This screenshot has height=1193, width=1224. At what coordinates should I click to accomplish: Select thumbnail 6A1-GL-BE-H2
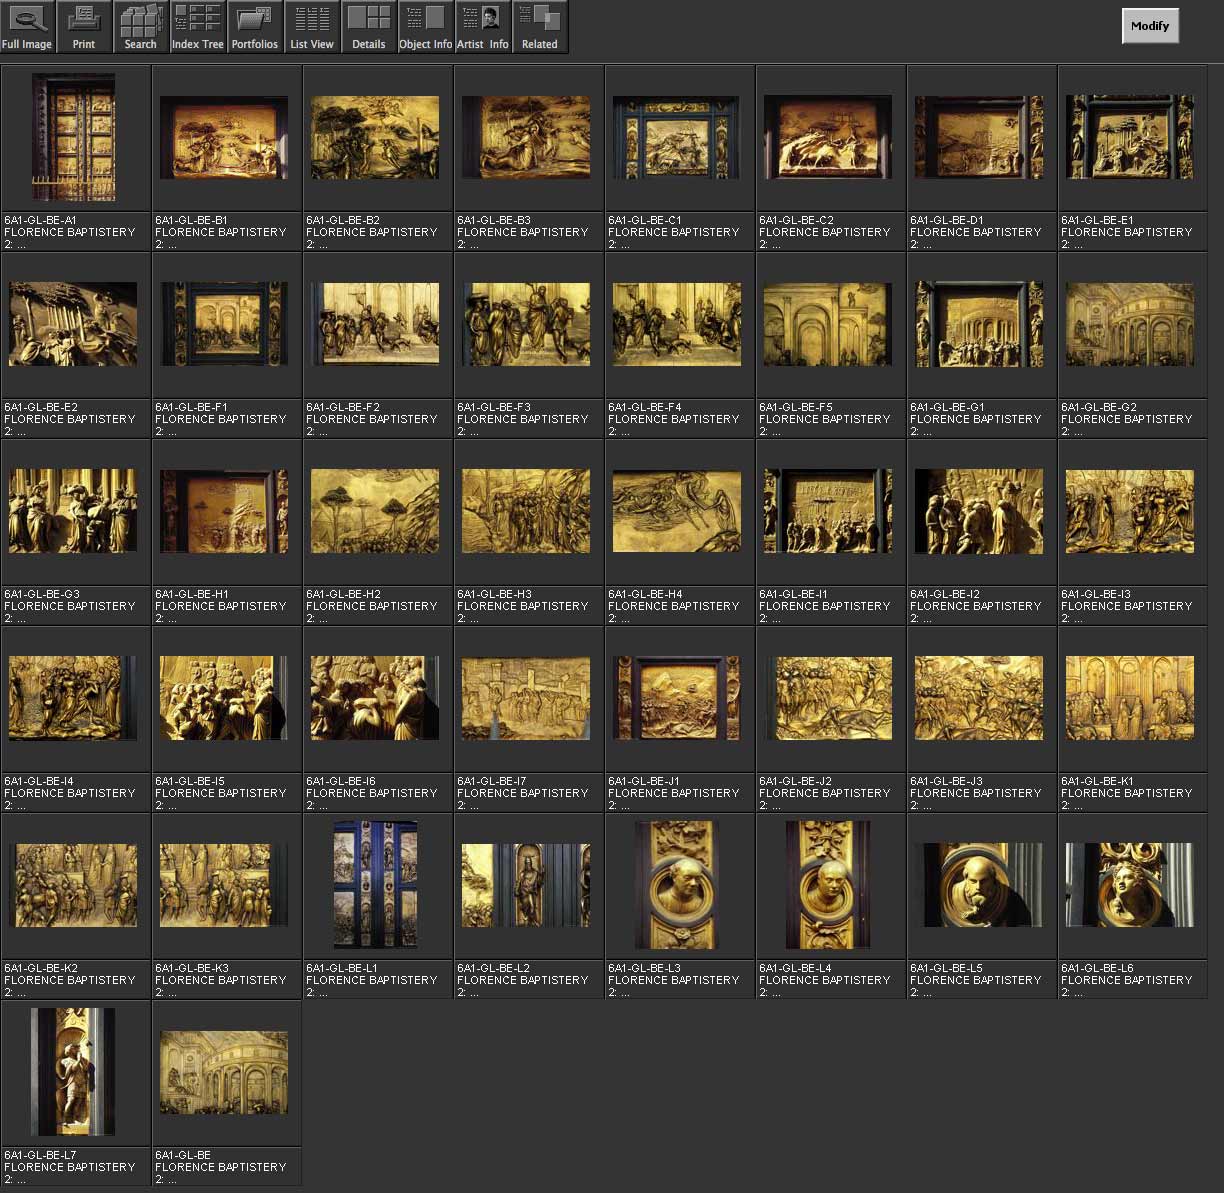point(375,511)
